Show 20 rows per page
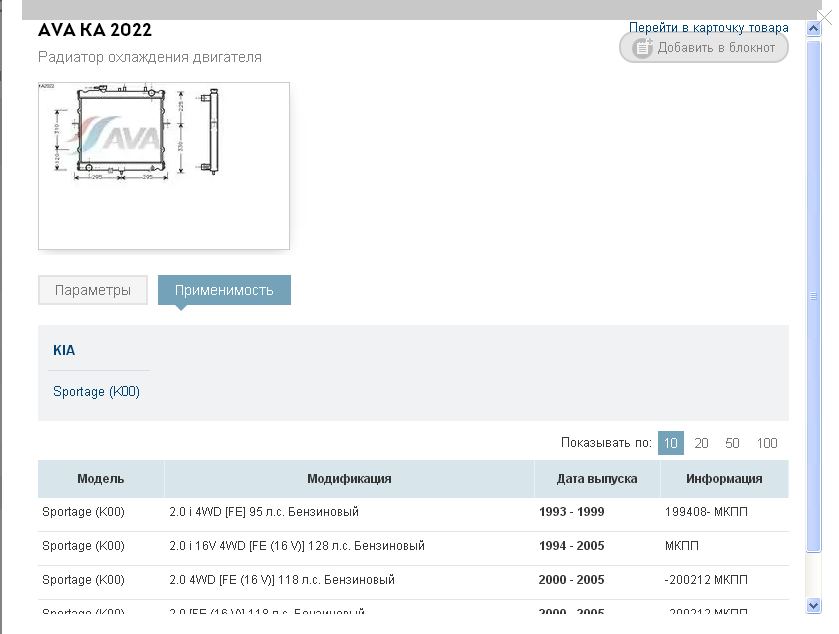Viewport: 839px width, 634px height. coord(701,443)
